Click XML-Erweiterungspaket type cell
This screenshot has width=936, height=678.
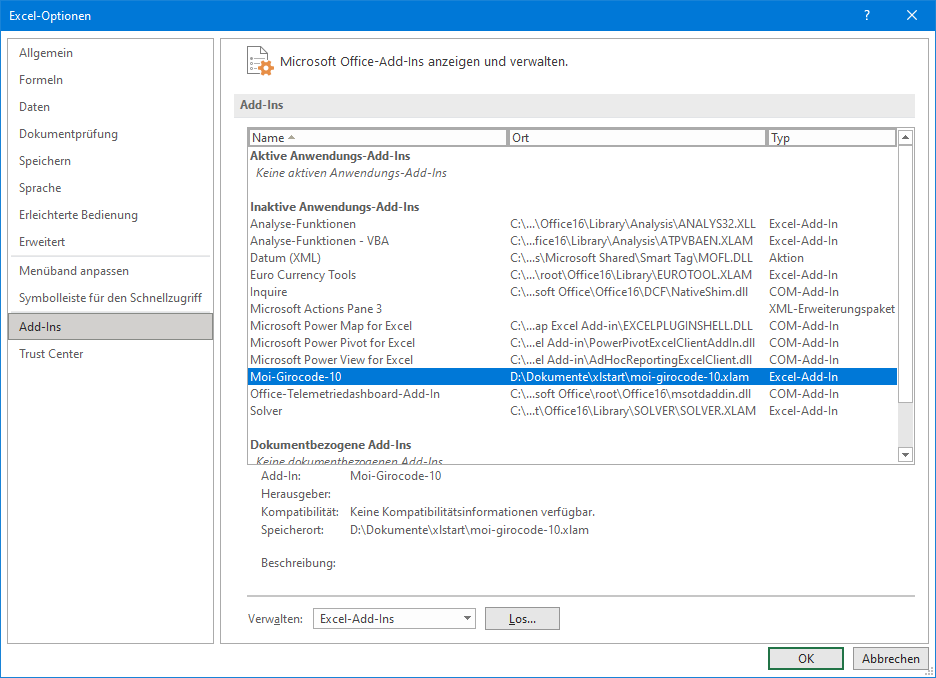[x=832, y=309]
